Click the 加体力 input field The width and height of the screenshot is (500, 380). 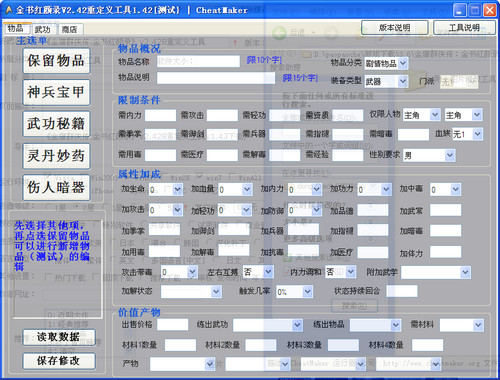445,252
